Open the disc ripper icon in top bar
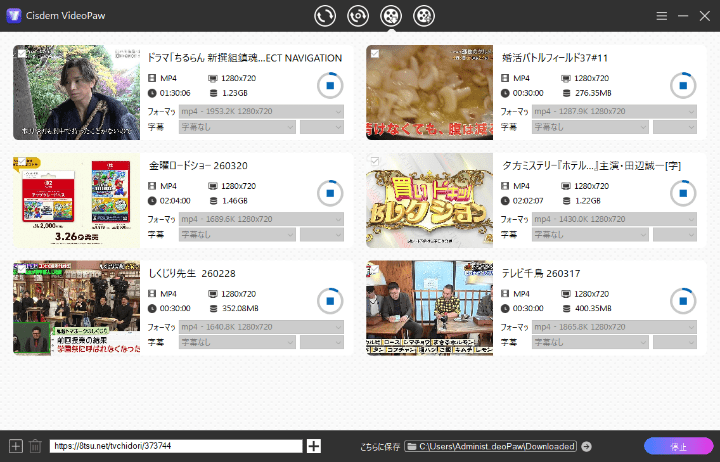 pyautogui.click(x=357, y=16)
